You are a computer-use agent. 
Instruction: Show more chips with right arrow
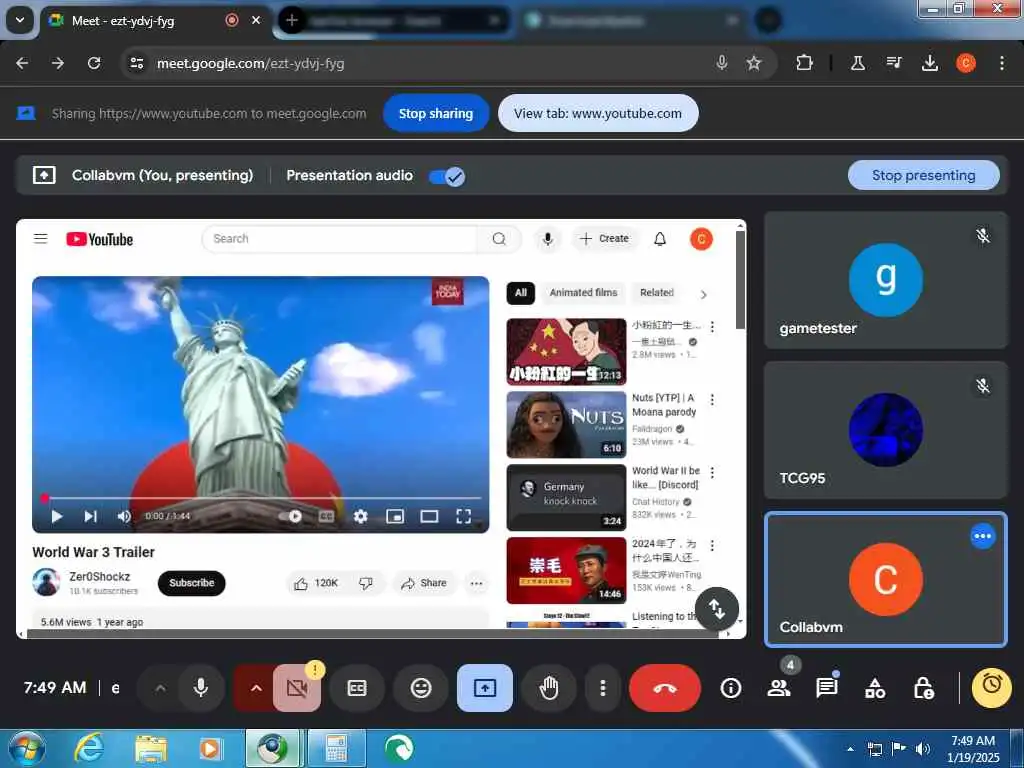[x=703, y=295]
